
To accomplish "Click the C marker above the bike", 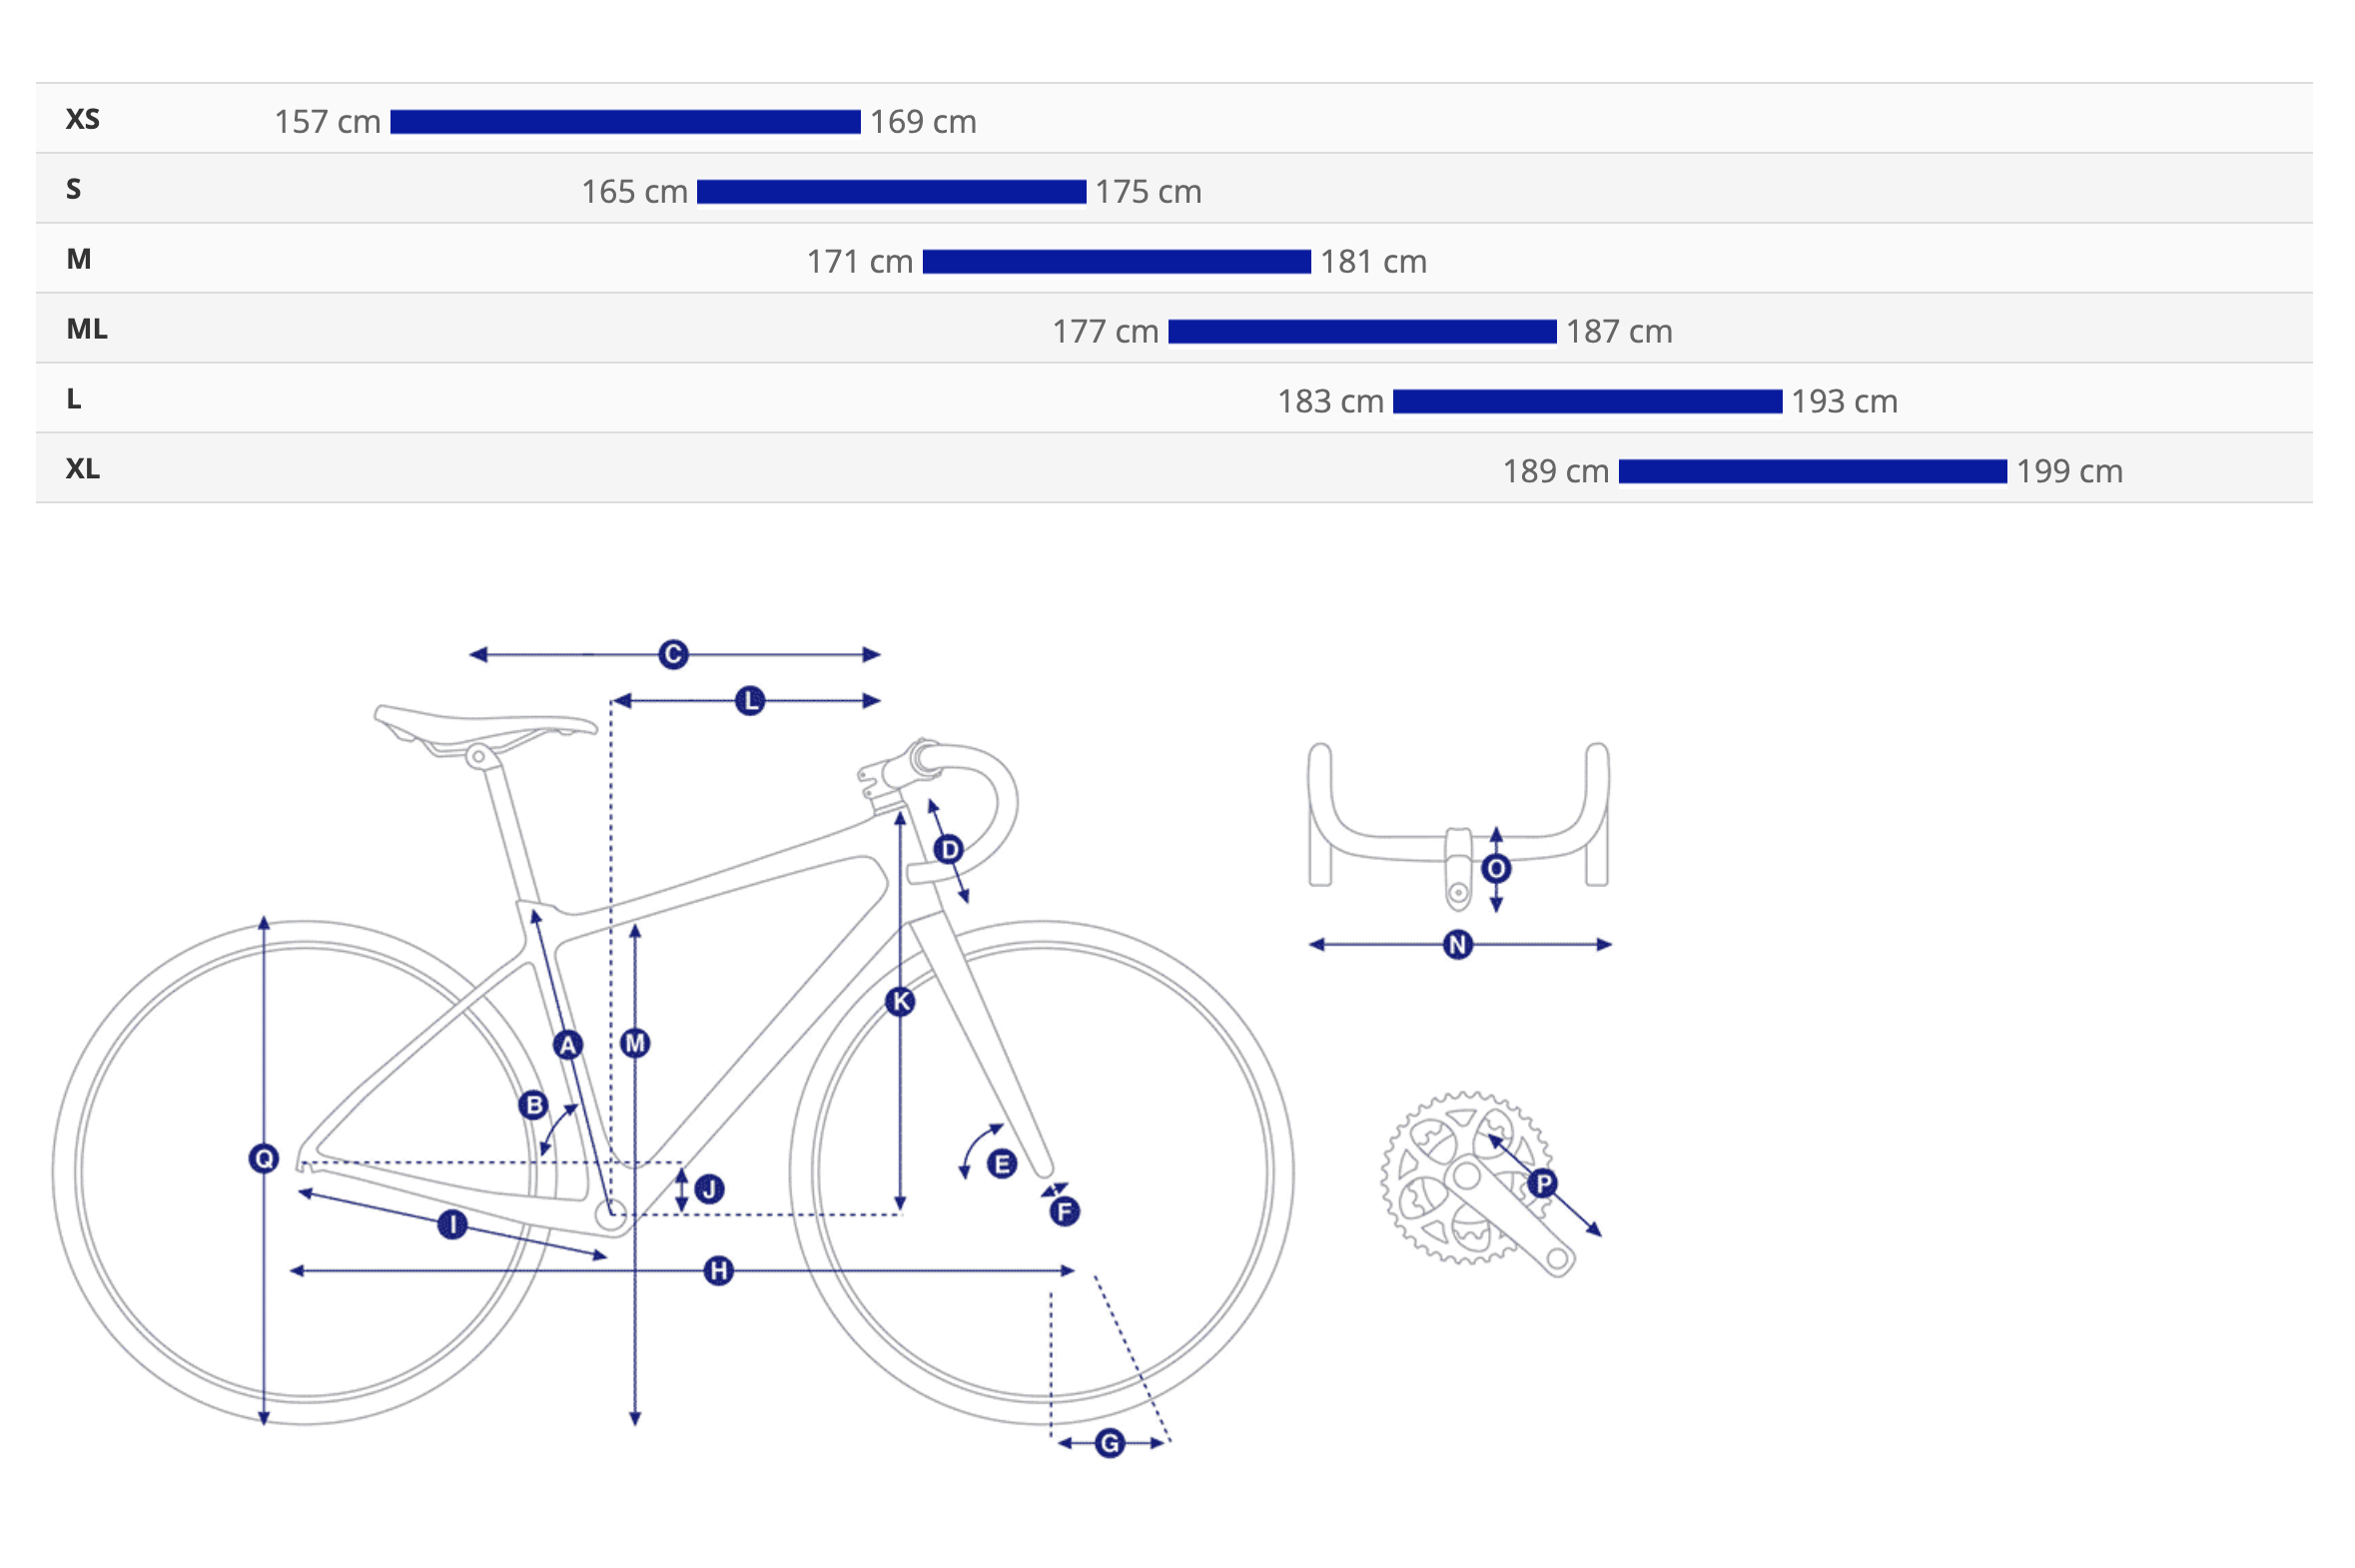I will (673, 655).
